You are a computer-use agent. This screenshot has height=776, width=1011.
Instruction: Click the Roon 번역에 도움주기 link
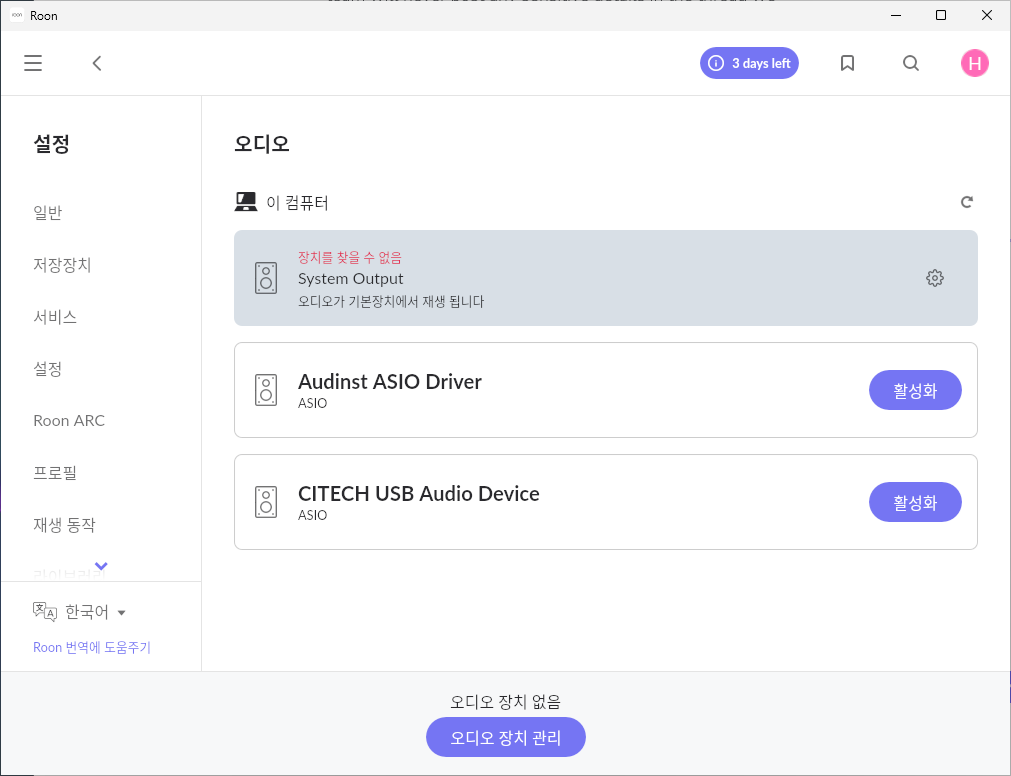pyautogui.click(x=92, y=647)
